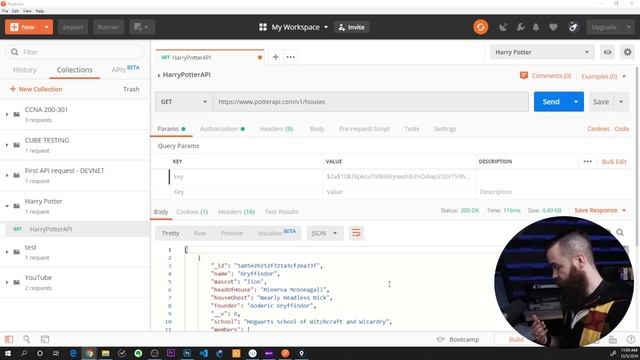Open the satellite capture requests icon
This screenshot has height=360, width=640.
(x=503, y=27)
